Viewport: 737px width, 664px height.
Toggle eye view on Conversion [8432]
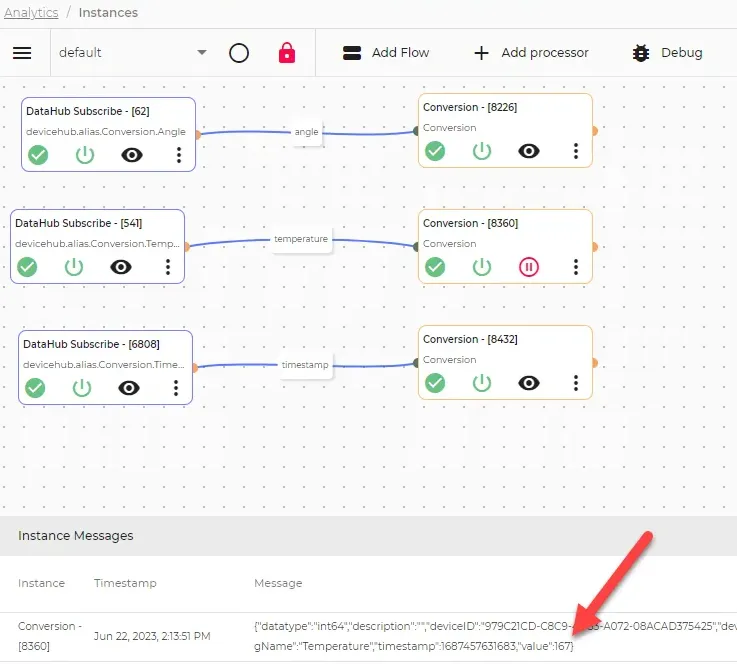click(529, 383)
